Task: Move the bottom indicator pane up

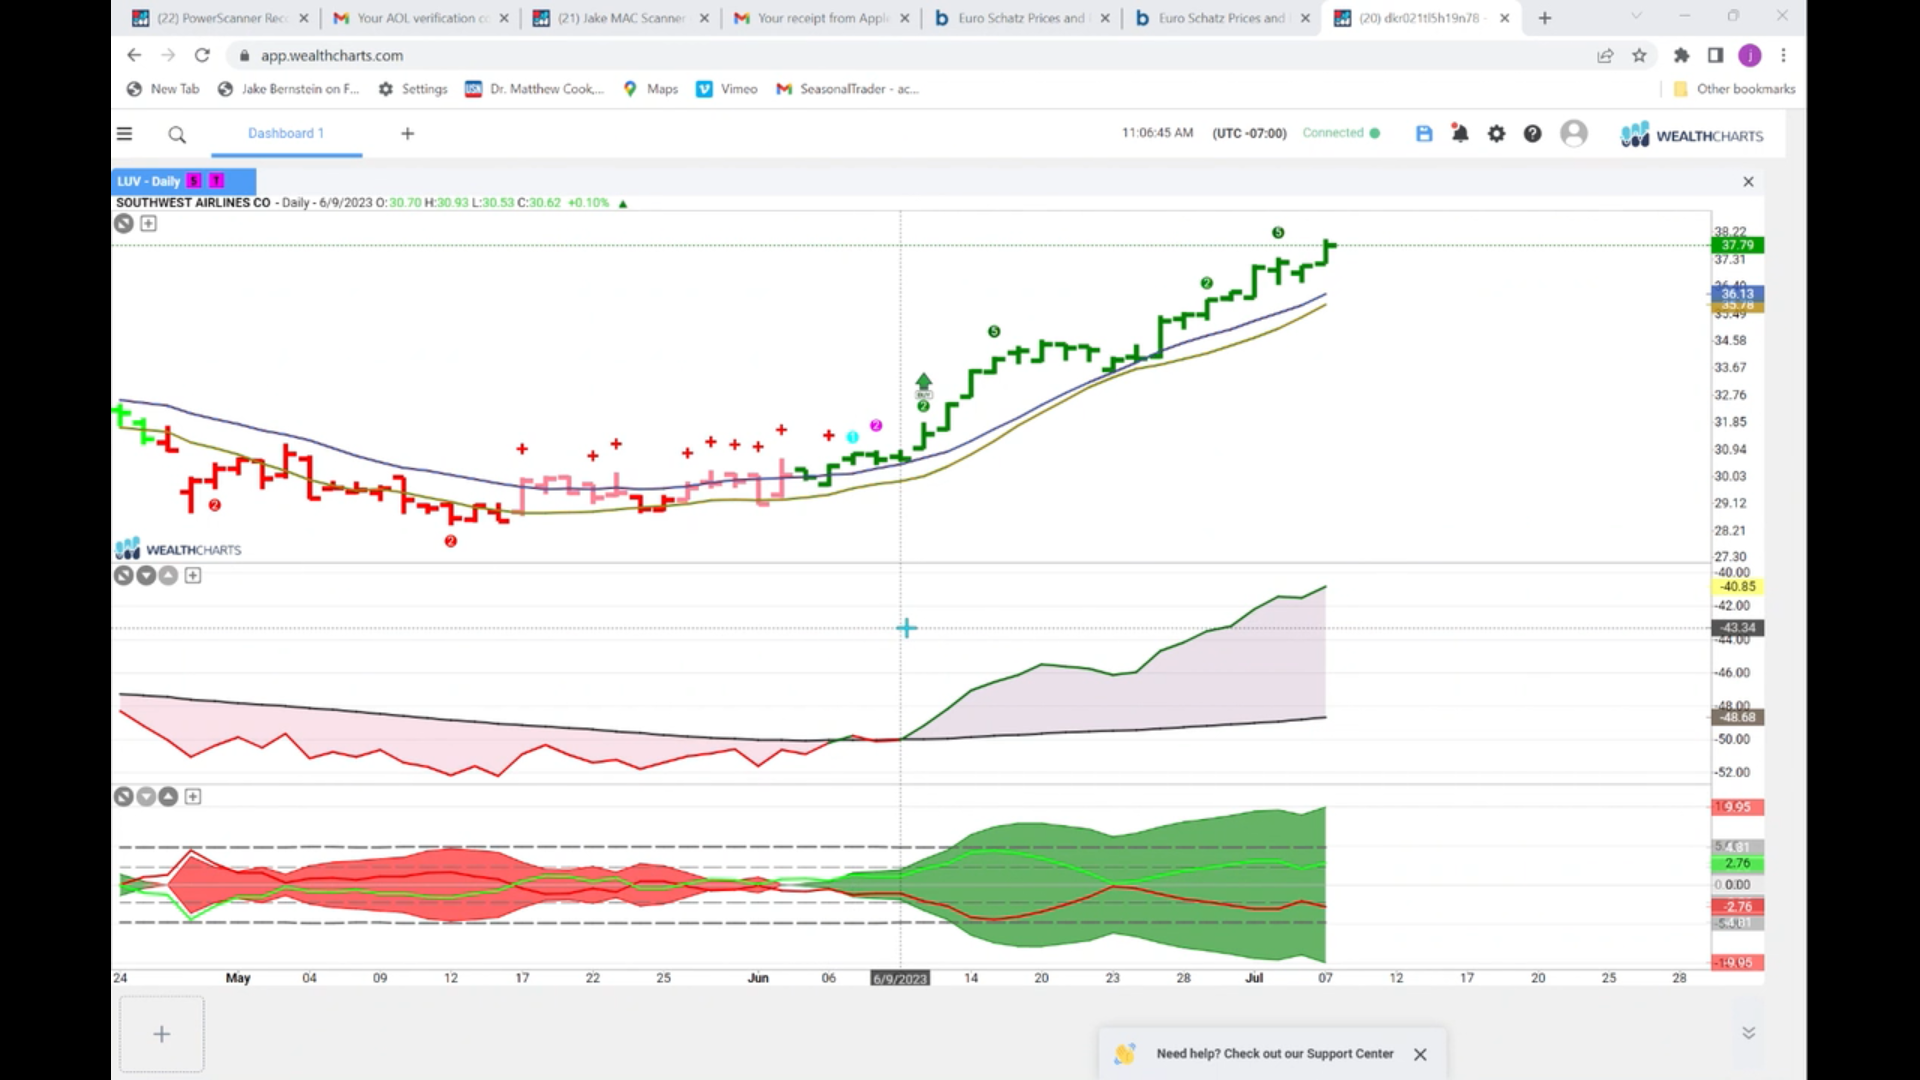Action: coord(168,797)
